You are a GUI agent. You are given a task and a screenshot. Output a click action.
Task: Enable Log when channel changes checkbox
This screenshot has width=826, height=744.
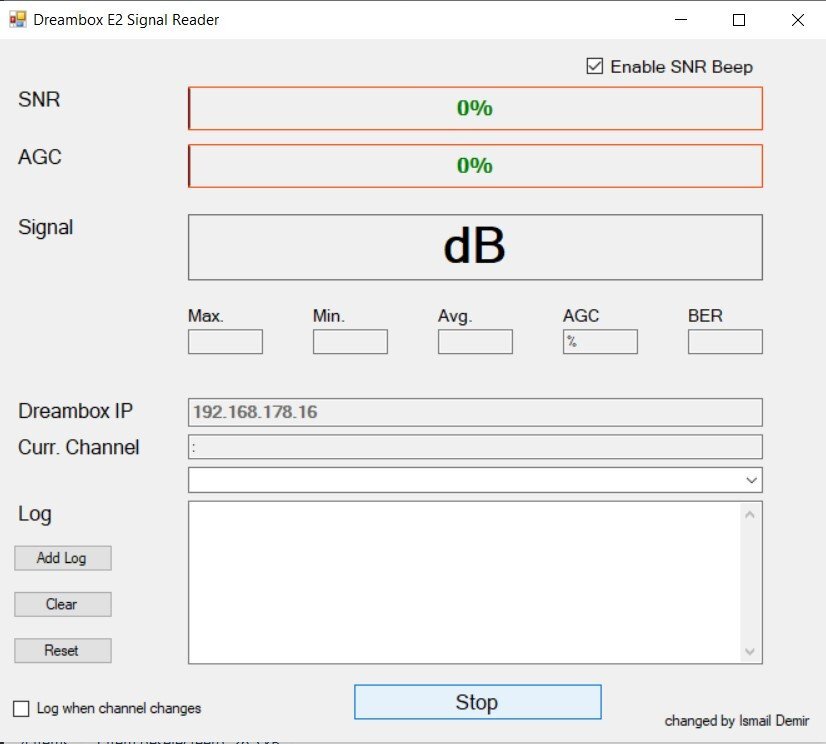point(21,709)
